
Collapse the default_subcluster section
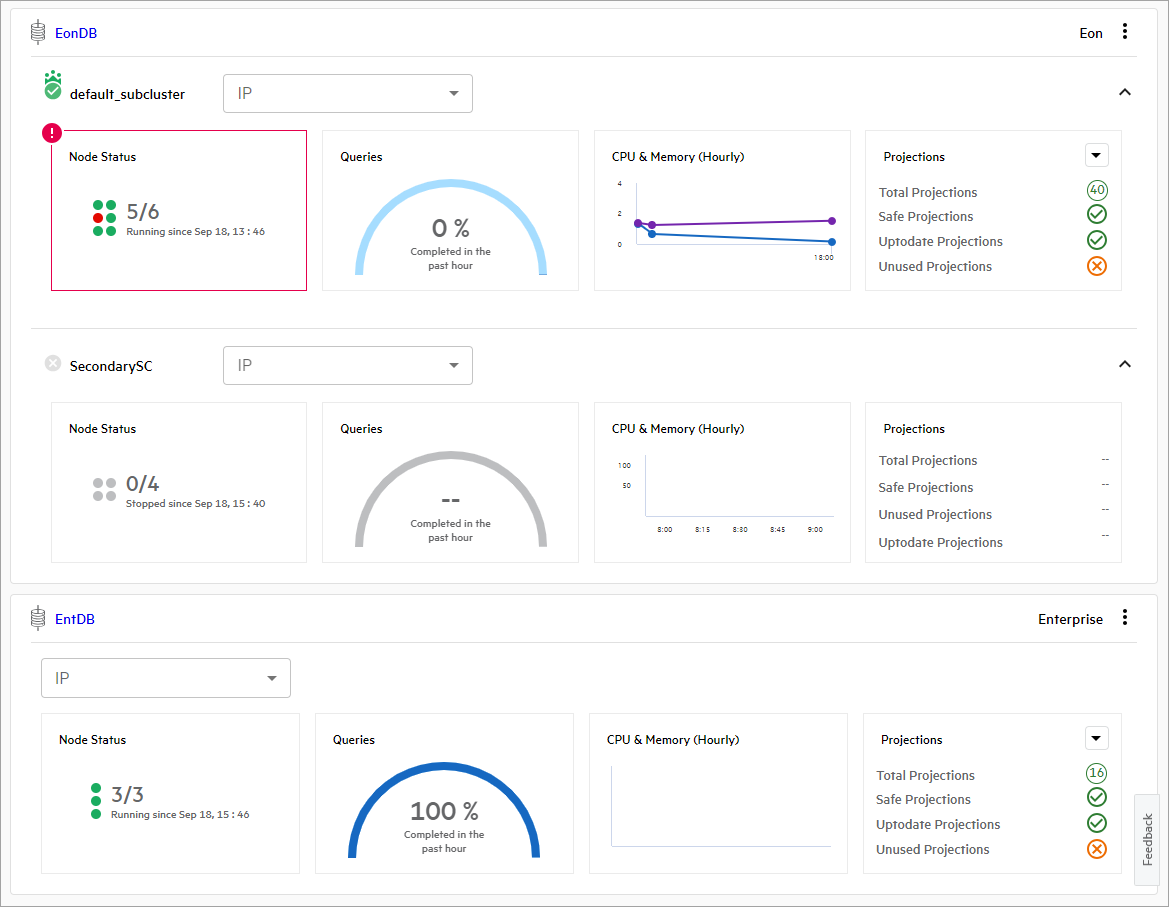[x=1125, y=92]
